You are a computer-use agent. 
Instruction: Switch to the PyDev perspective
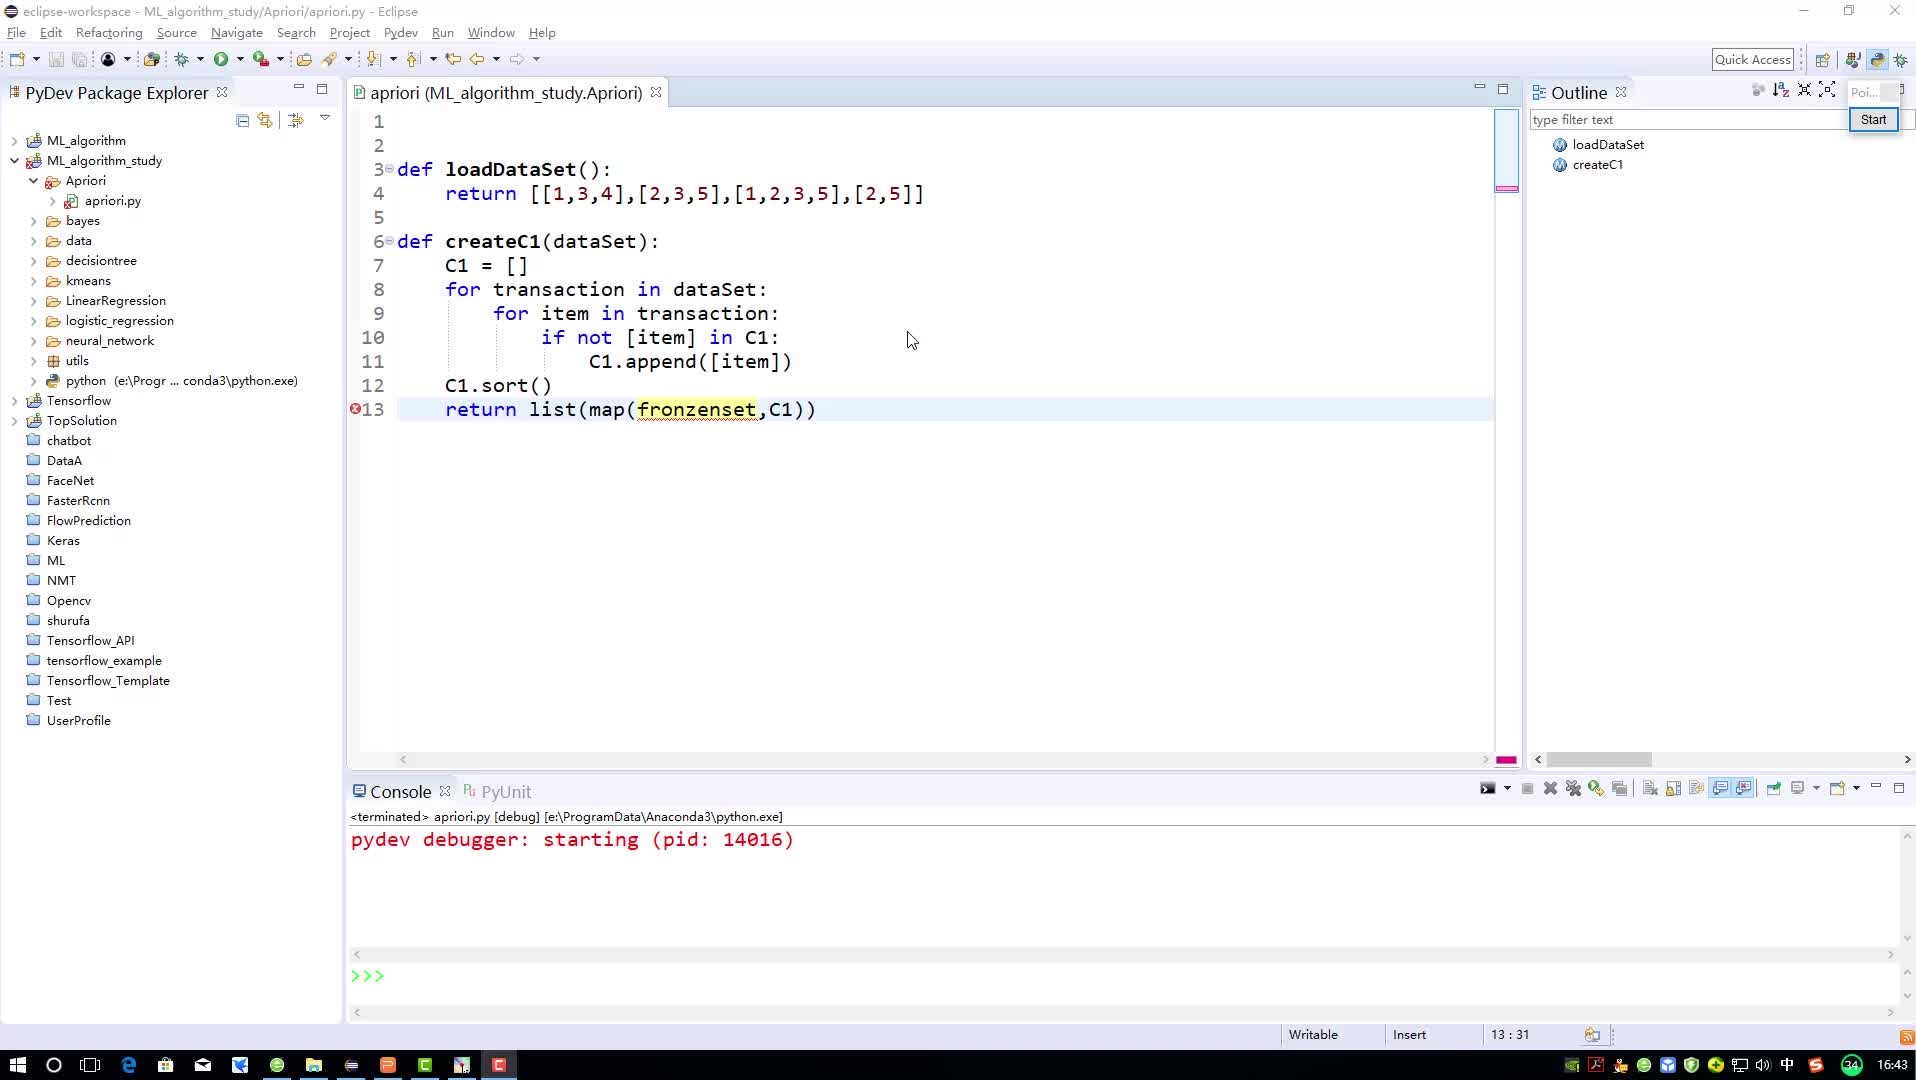[x=1877, y=60]
